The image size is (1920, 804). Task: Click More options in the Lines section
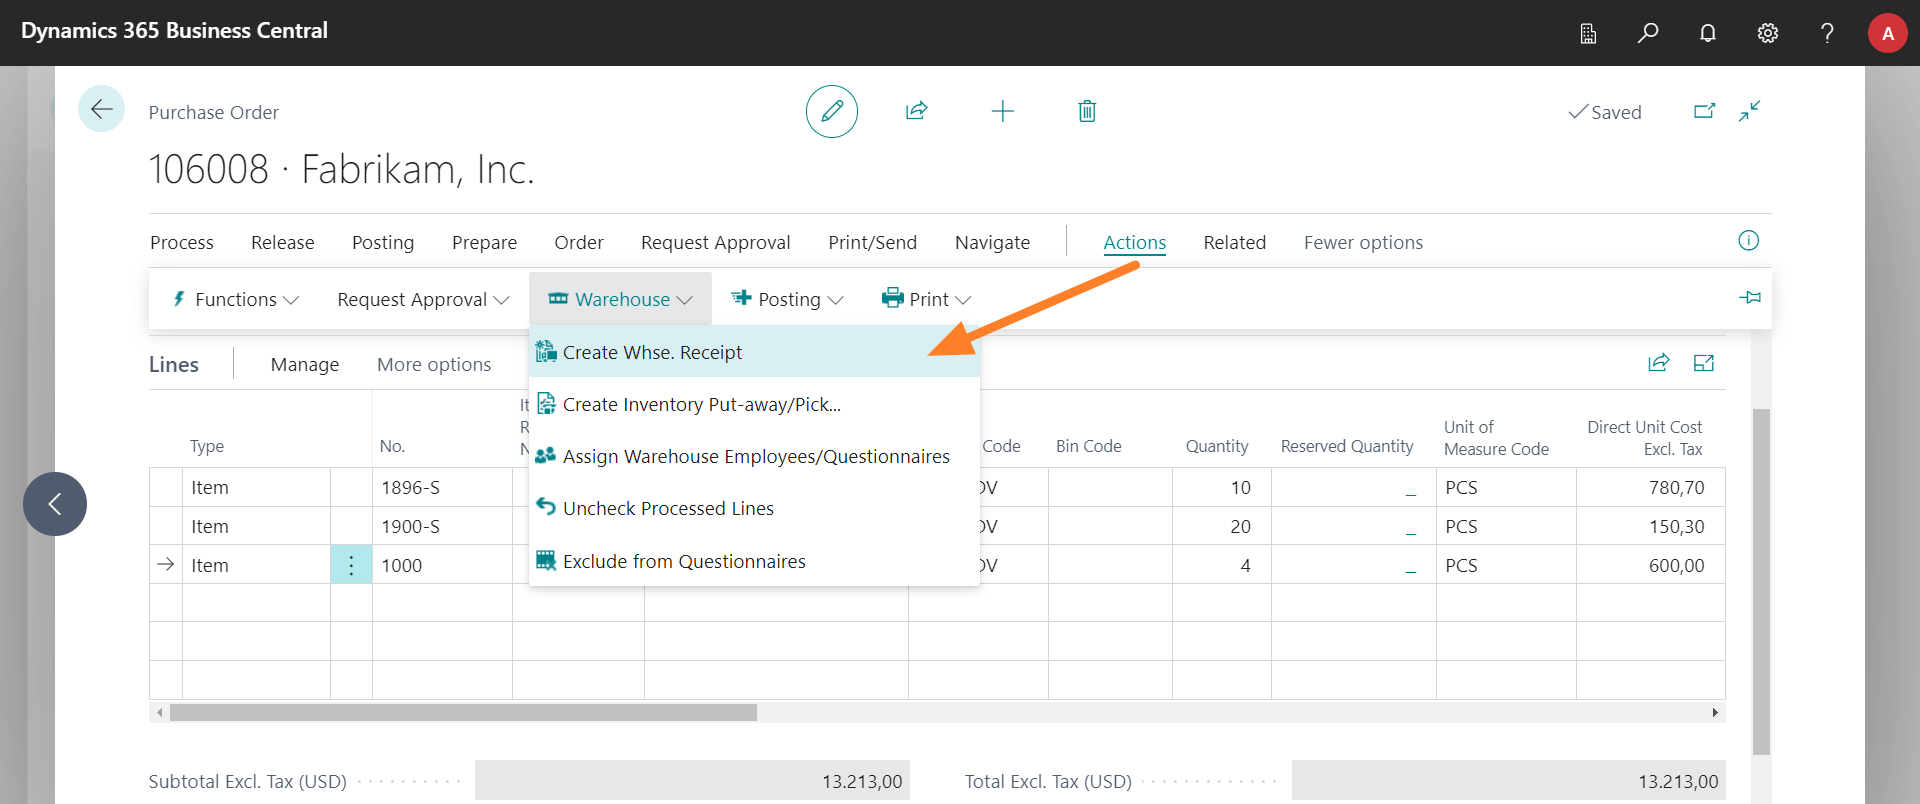pos(434,364)
